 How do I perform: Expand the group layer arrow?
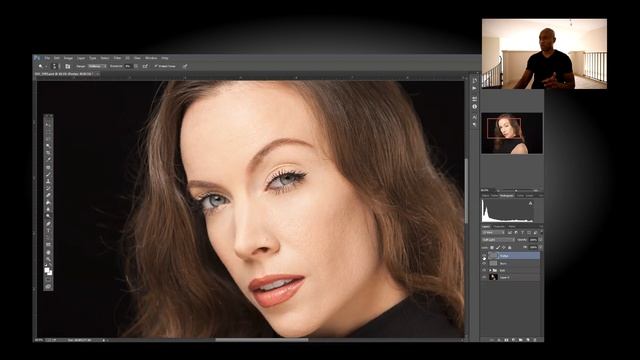(x=490, y=270)
